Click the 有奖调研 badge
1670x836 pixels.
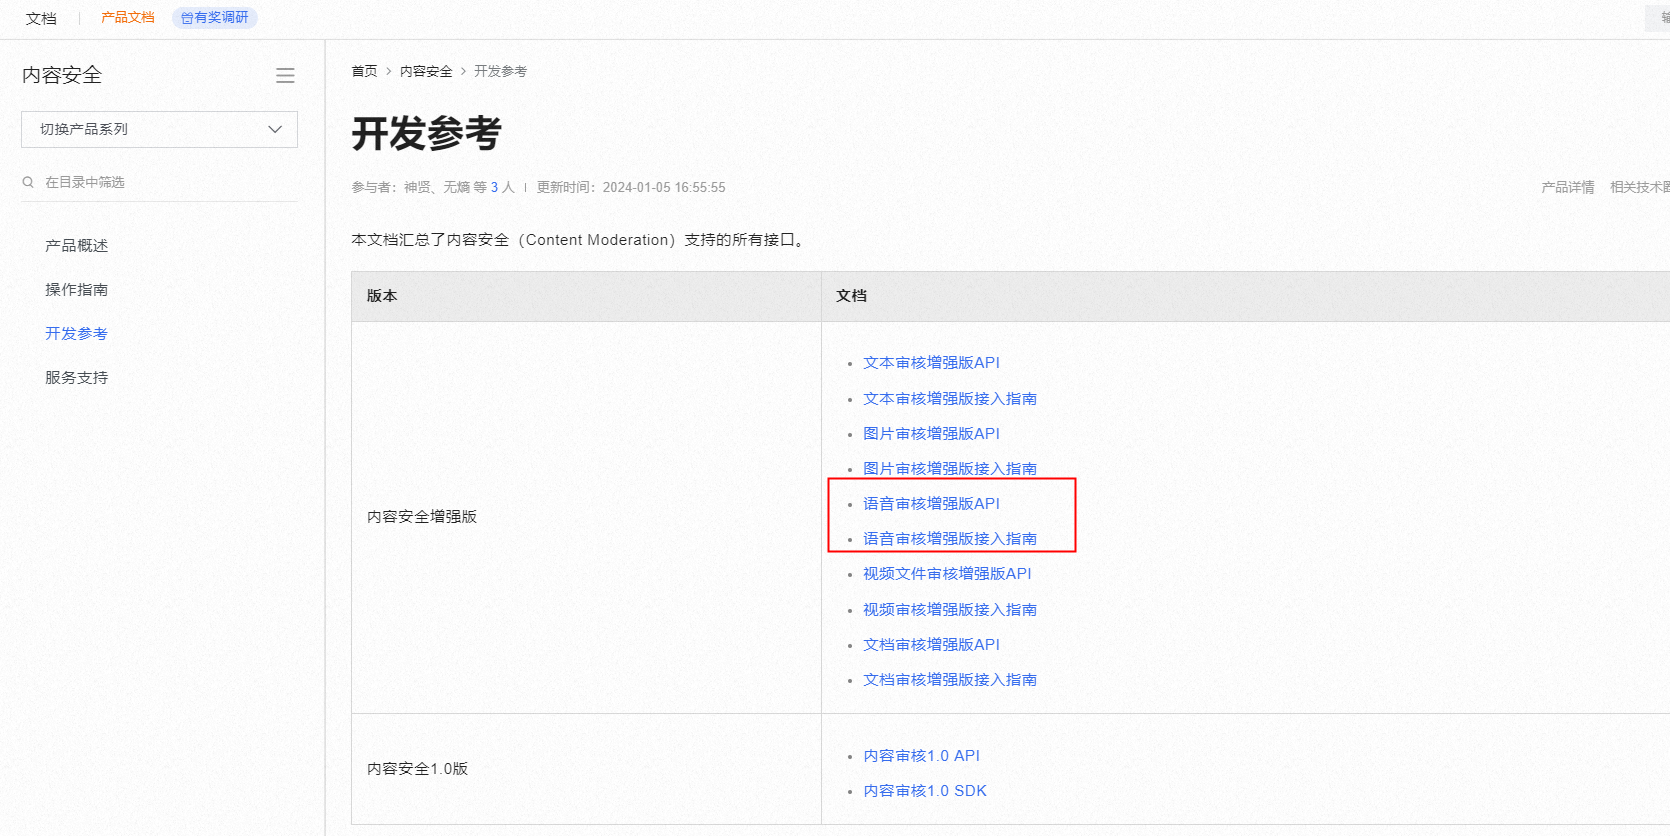click(x=215, y=17)
